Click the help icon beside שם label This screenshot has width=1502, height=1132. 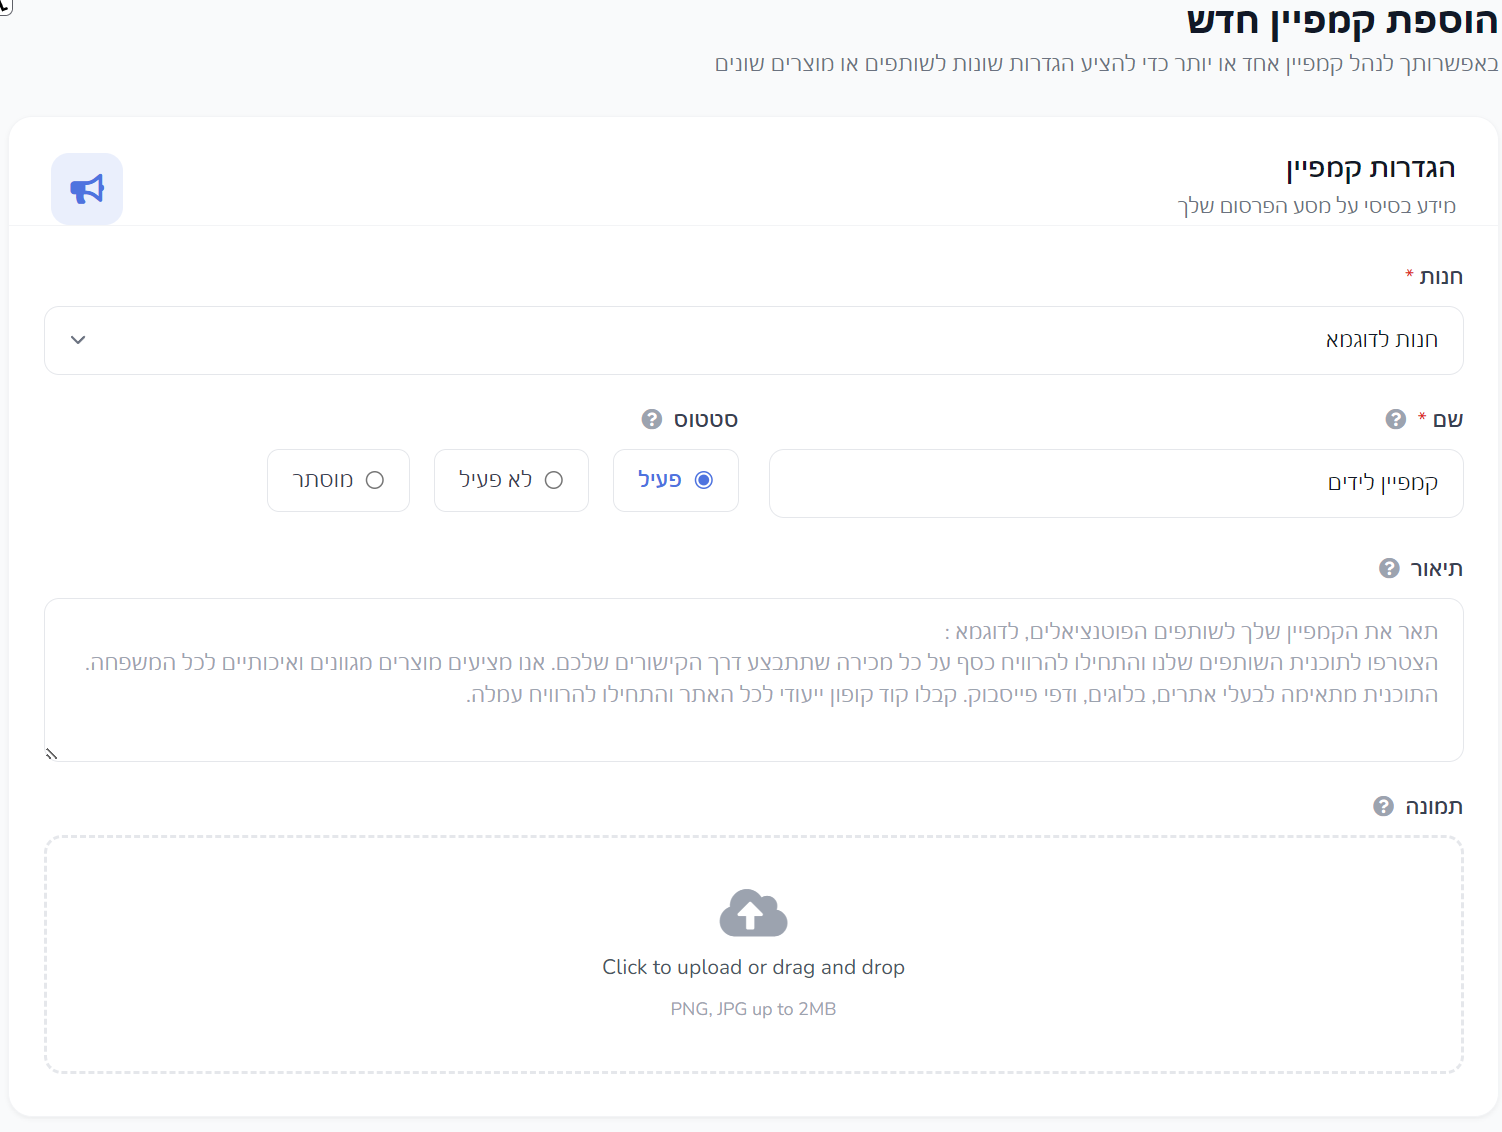(1396, 419)
